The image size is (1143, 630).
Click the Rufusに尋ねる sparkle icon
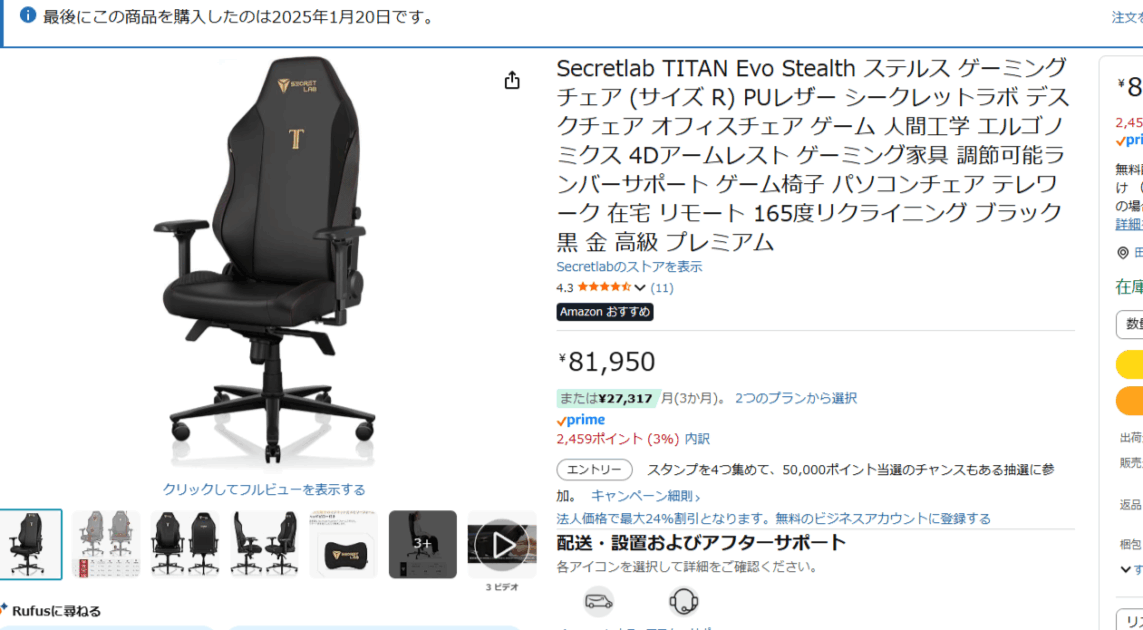[4, 610]
